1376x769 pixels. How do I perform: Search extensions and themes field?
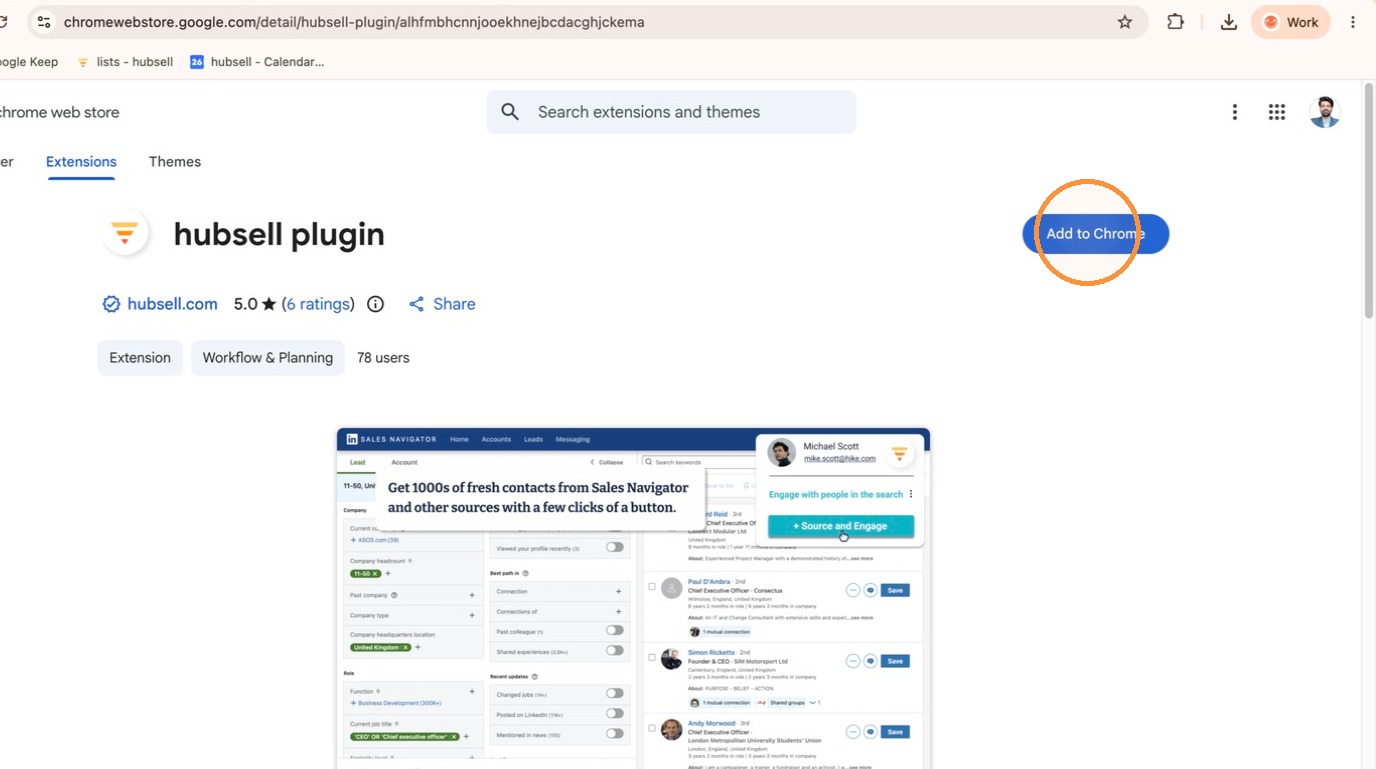[671, 112]
